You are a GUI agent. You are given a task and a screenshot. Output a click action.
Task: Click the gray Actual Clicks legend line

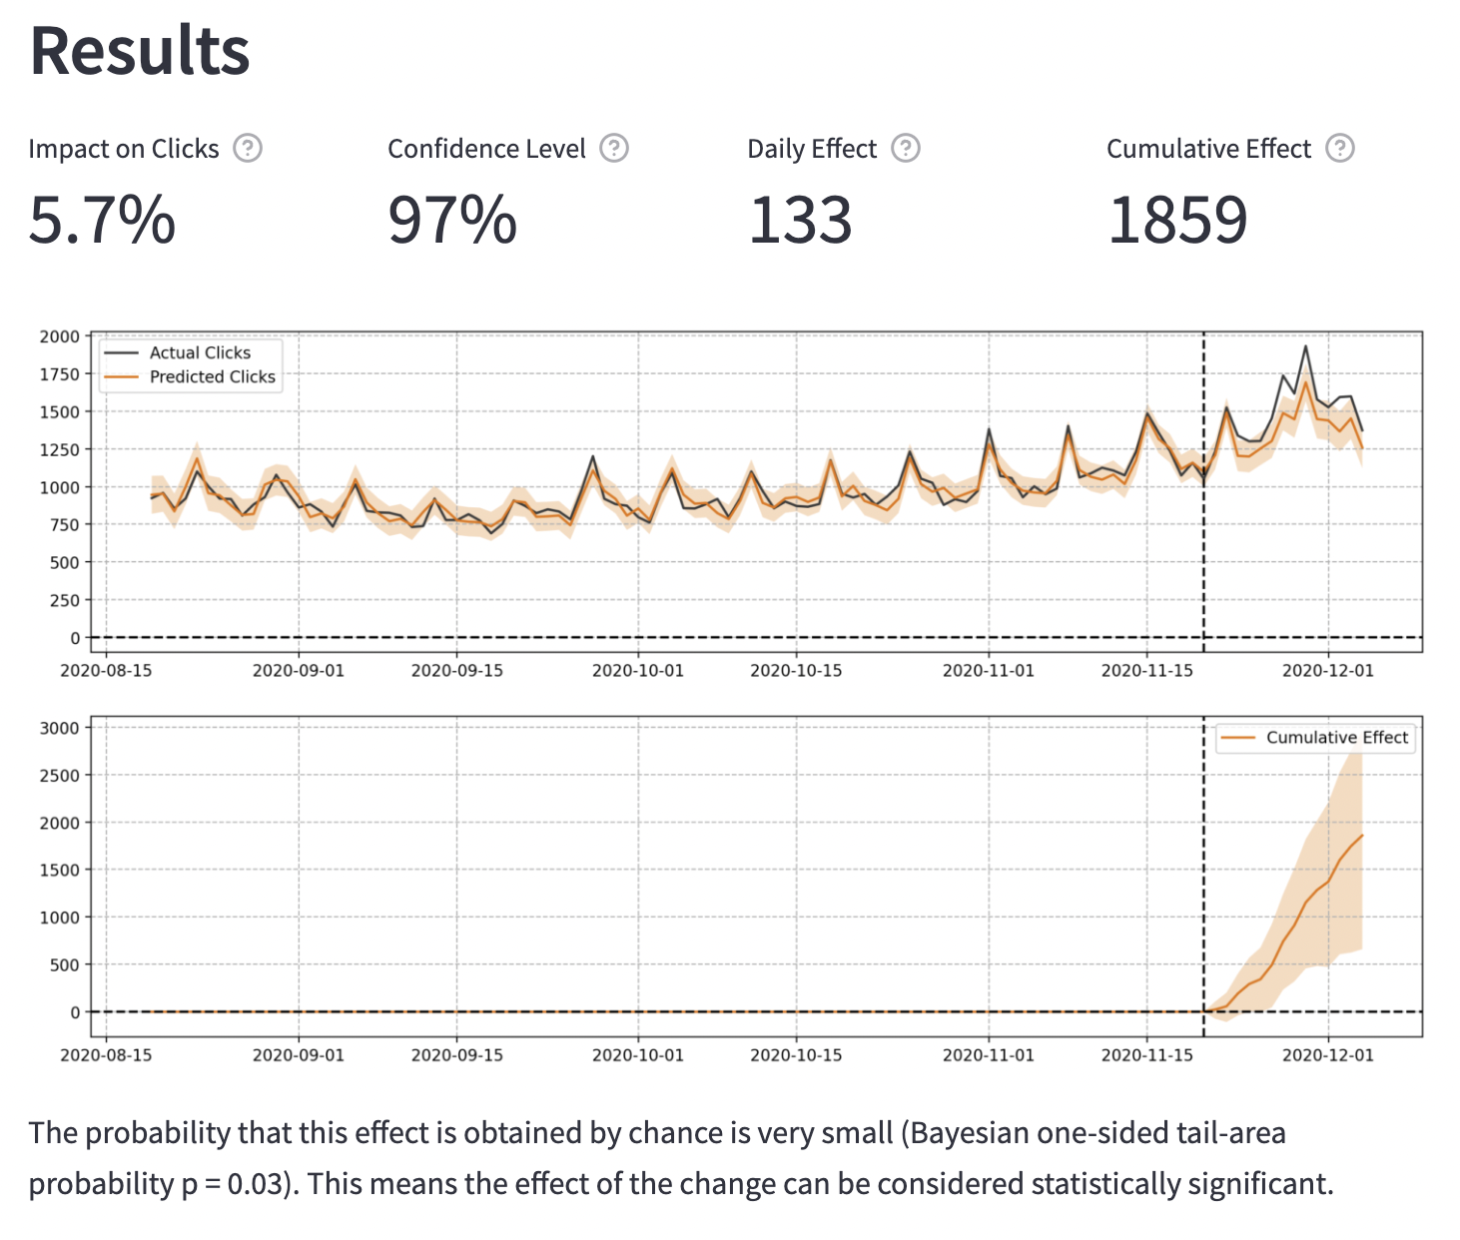tap(122, 353)
